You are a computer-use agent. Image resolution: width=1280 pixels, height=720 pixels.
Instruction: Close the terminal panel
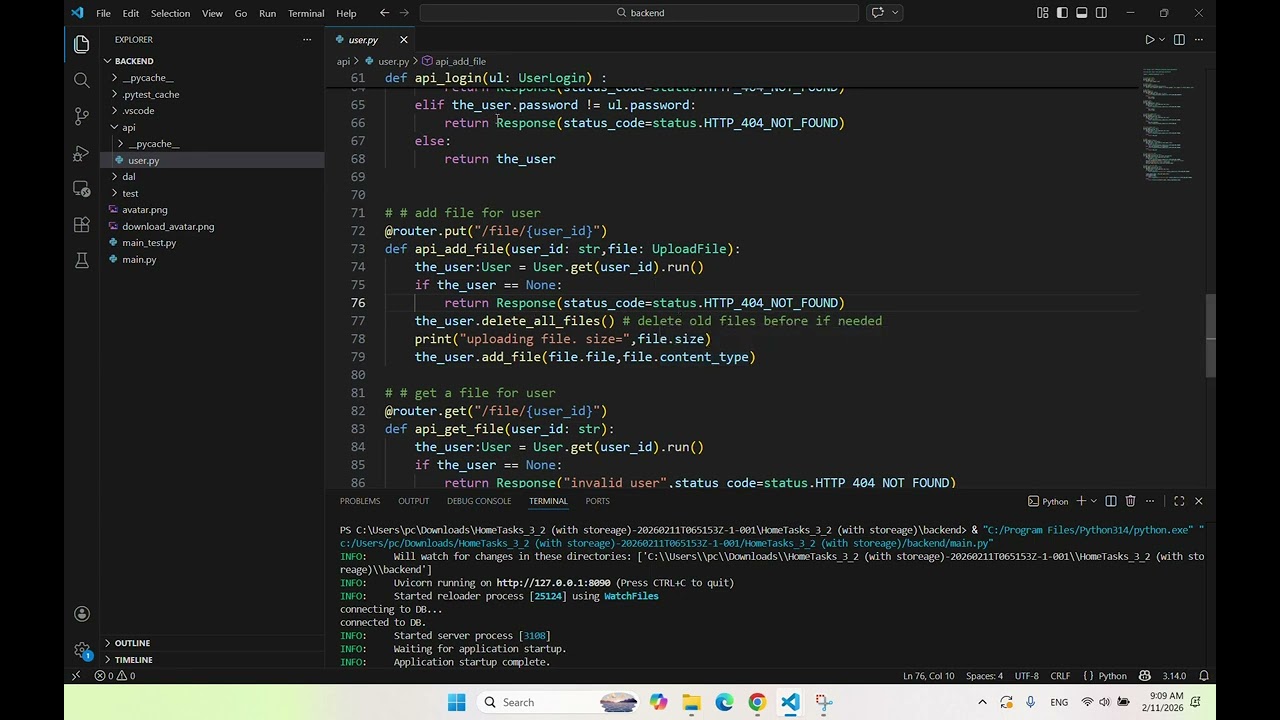coord(1199,501)
